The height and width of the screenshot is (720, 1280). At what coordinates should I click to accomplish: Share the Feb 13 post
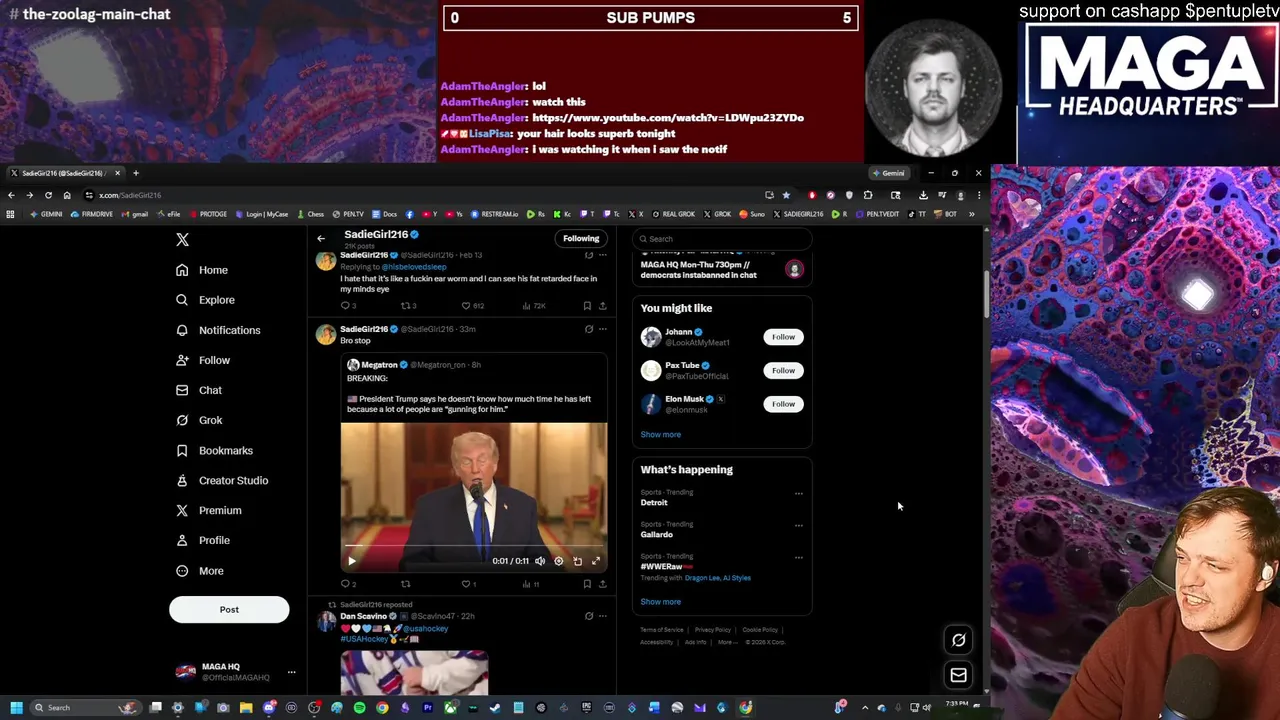tap(602, 306)
